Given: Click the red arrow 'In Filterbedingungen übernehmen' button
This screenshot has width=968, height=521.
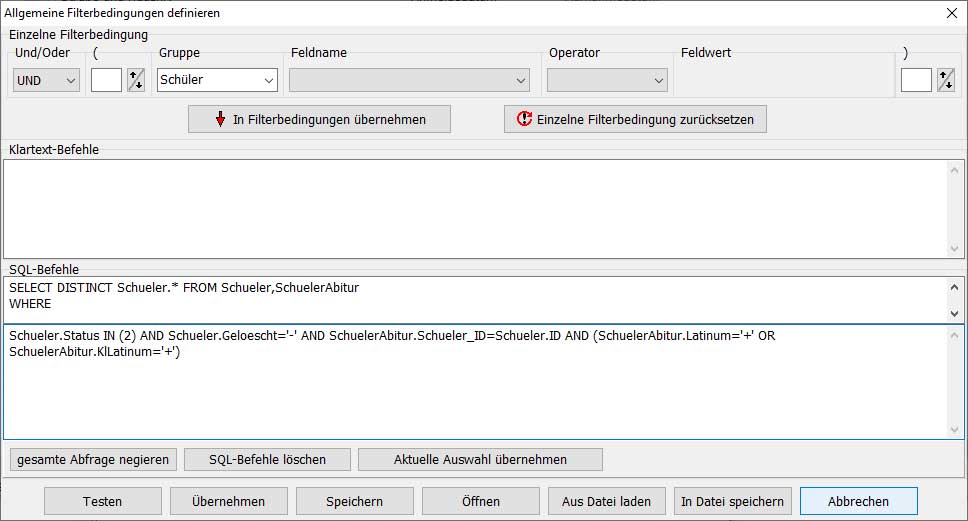Looking at the screenshot, I should (319, 119).
